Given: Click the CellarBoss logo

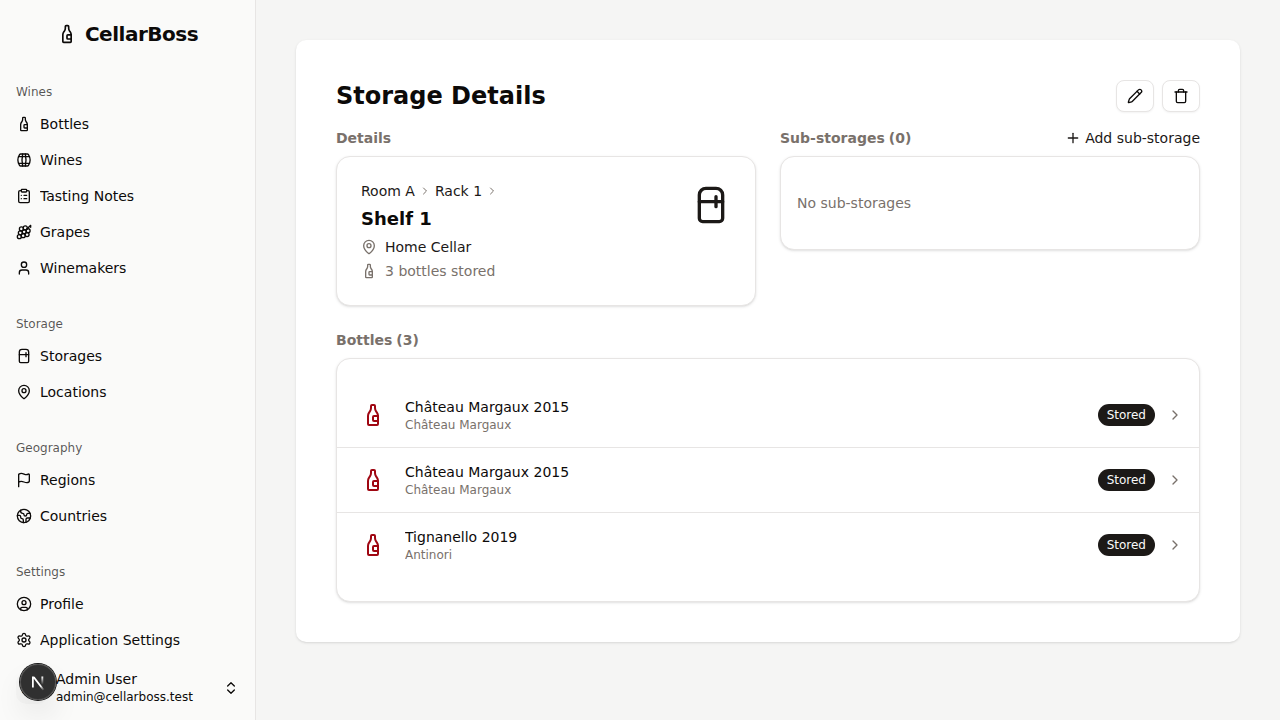Looking at the screenshot, I should click(128, 33).
